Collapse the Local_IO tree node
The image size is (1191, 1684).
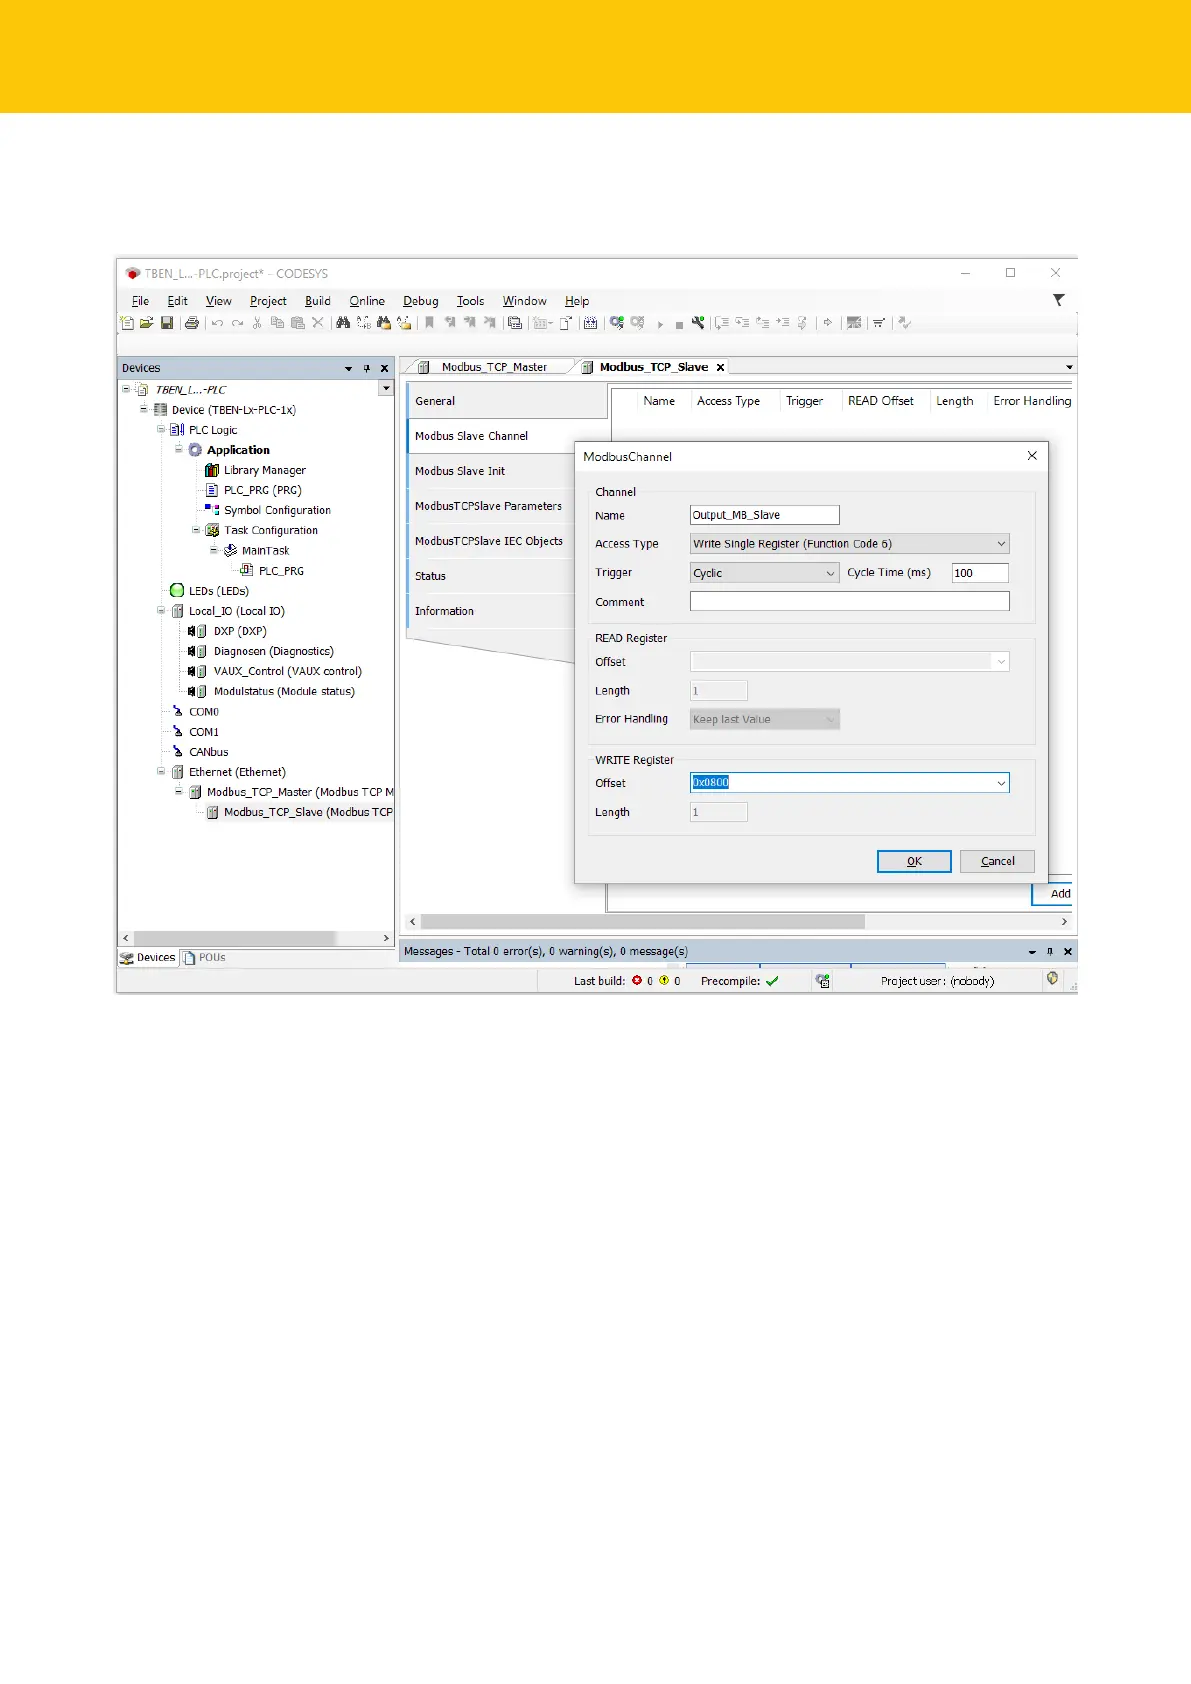[x=161, y=611]
